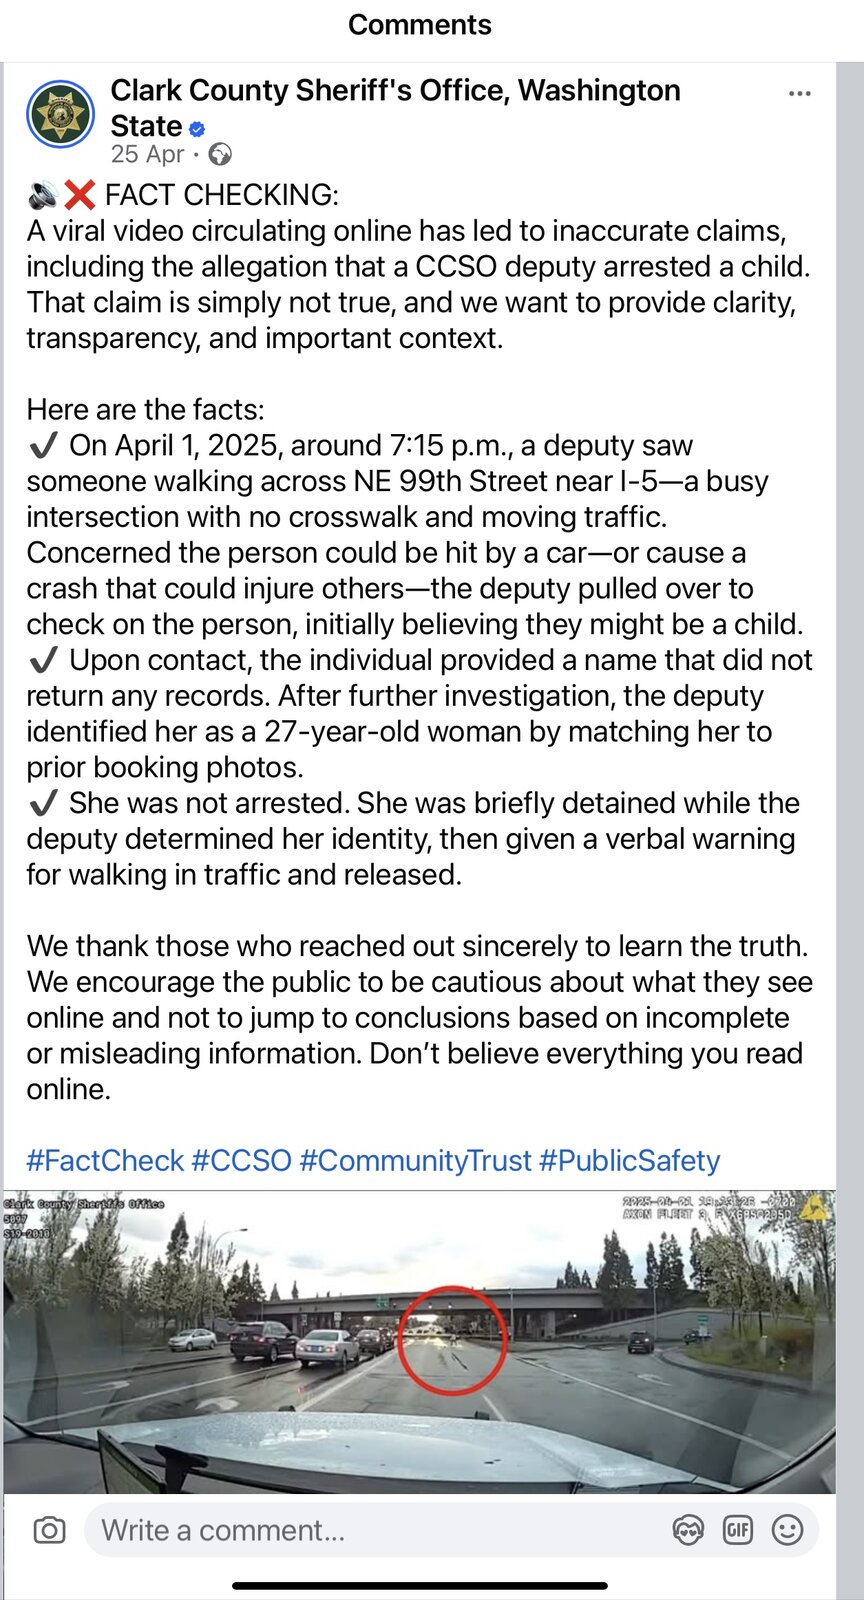The height and width of the screenshot is (1600, 864).
Task: Tap the red circled area in the video
Action: (452, 1340)
